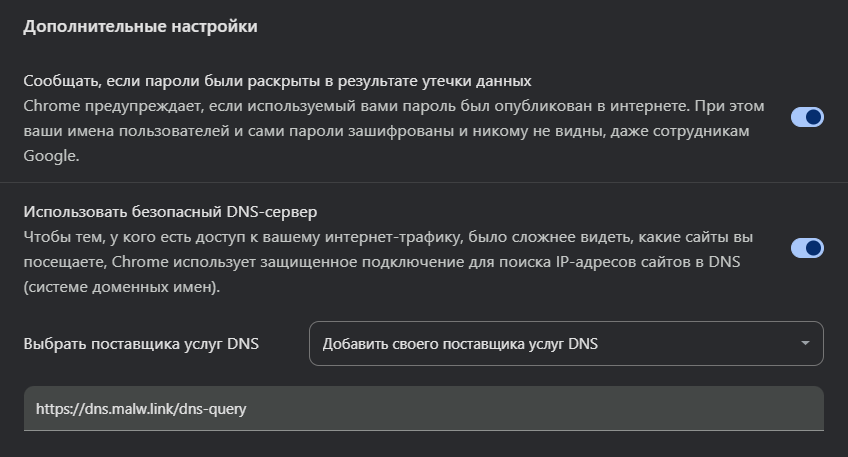Click the line starting "посещаете, Chrome использует"

[380, 263]
